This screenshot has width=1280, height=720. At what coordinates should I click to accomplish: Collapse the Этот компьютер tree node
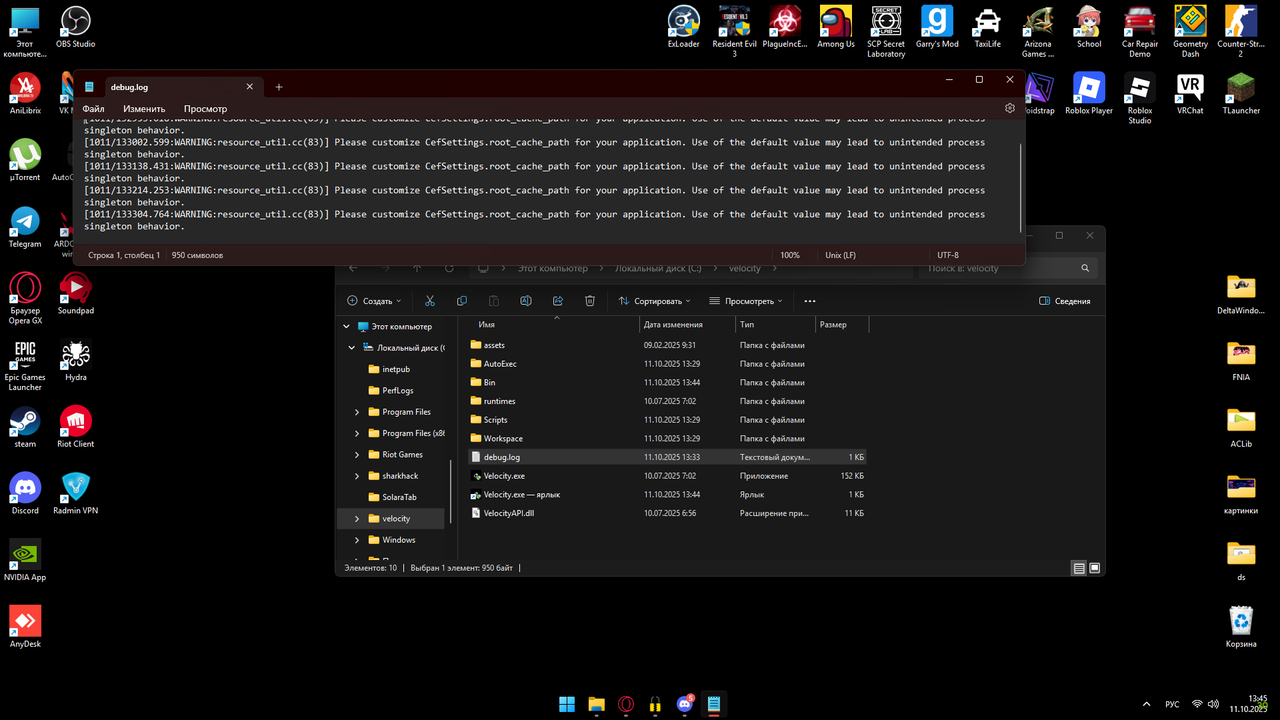(347, 326)
